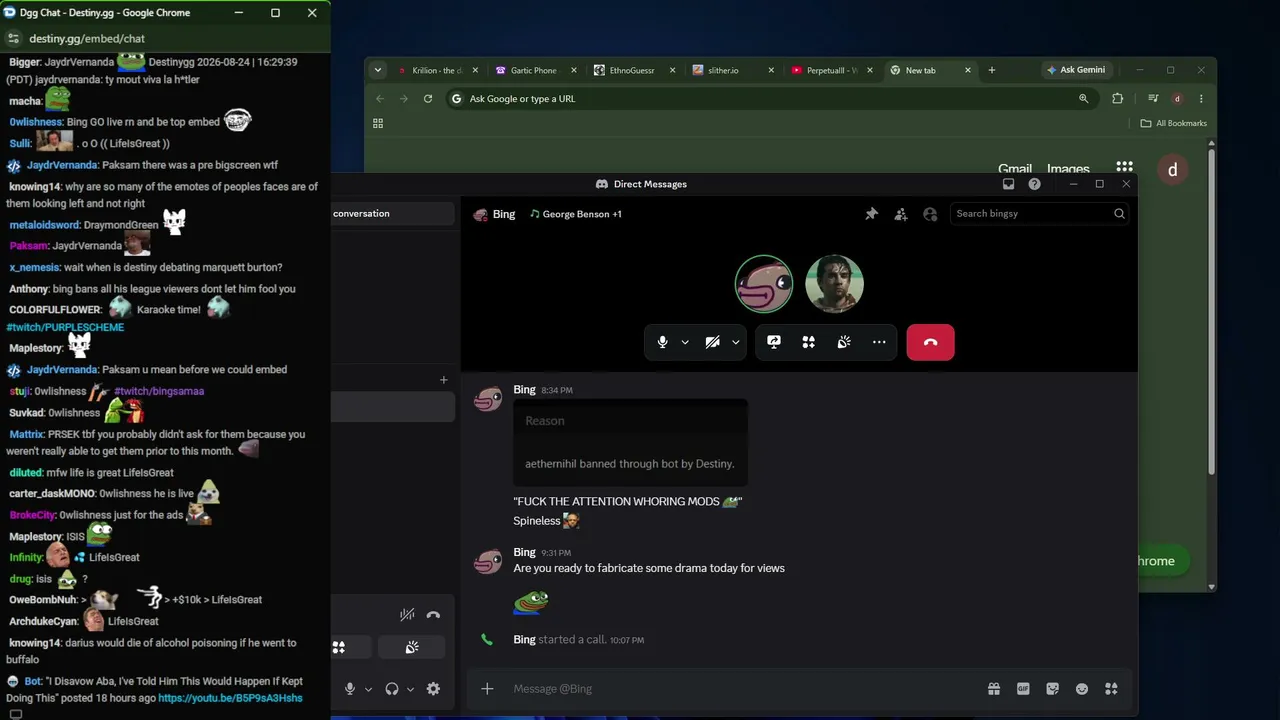Image resolution: width=1280 pixels, height=720 pixels.
Task: Add friends to the Bing DM
Action: click(901, 214)
